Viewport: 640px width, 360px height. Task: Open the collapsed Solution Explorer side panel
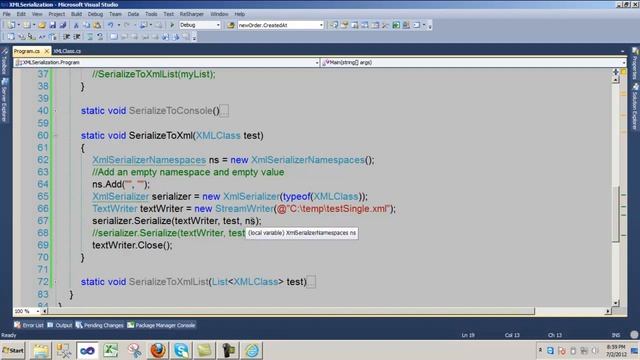pos(635,106)
